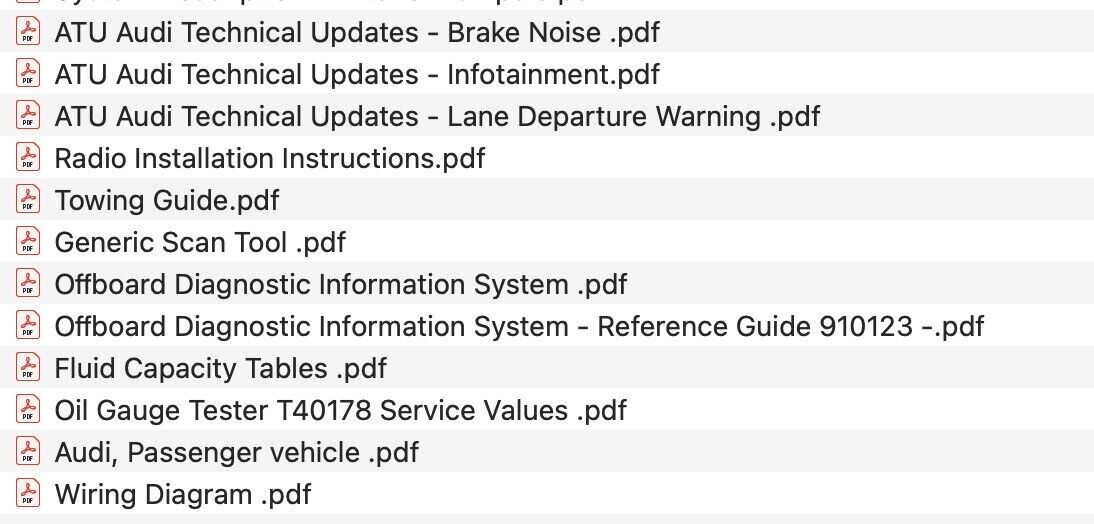Click the Generic Scan Tool PDF icon

point(29,243)
